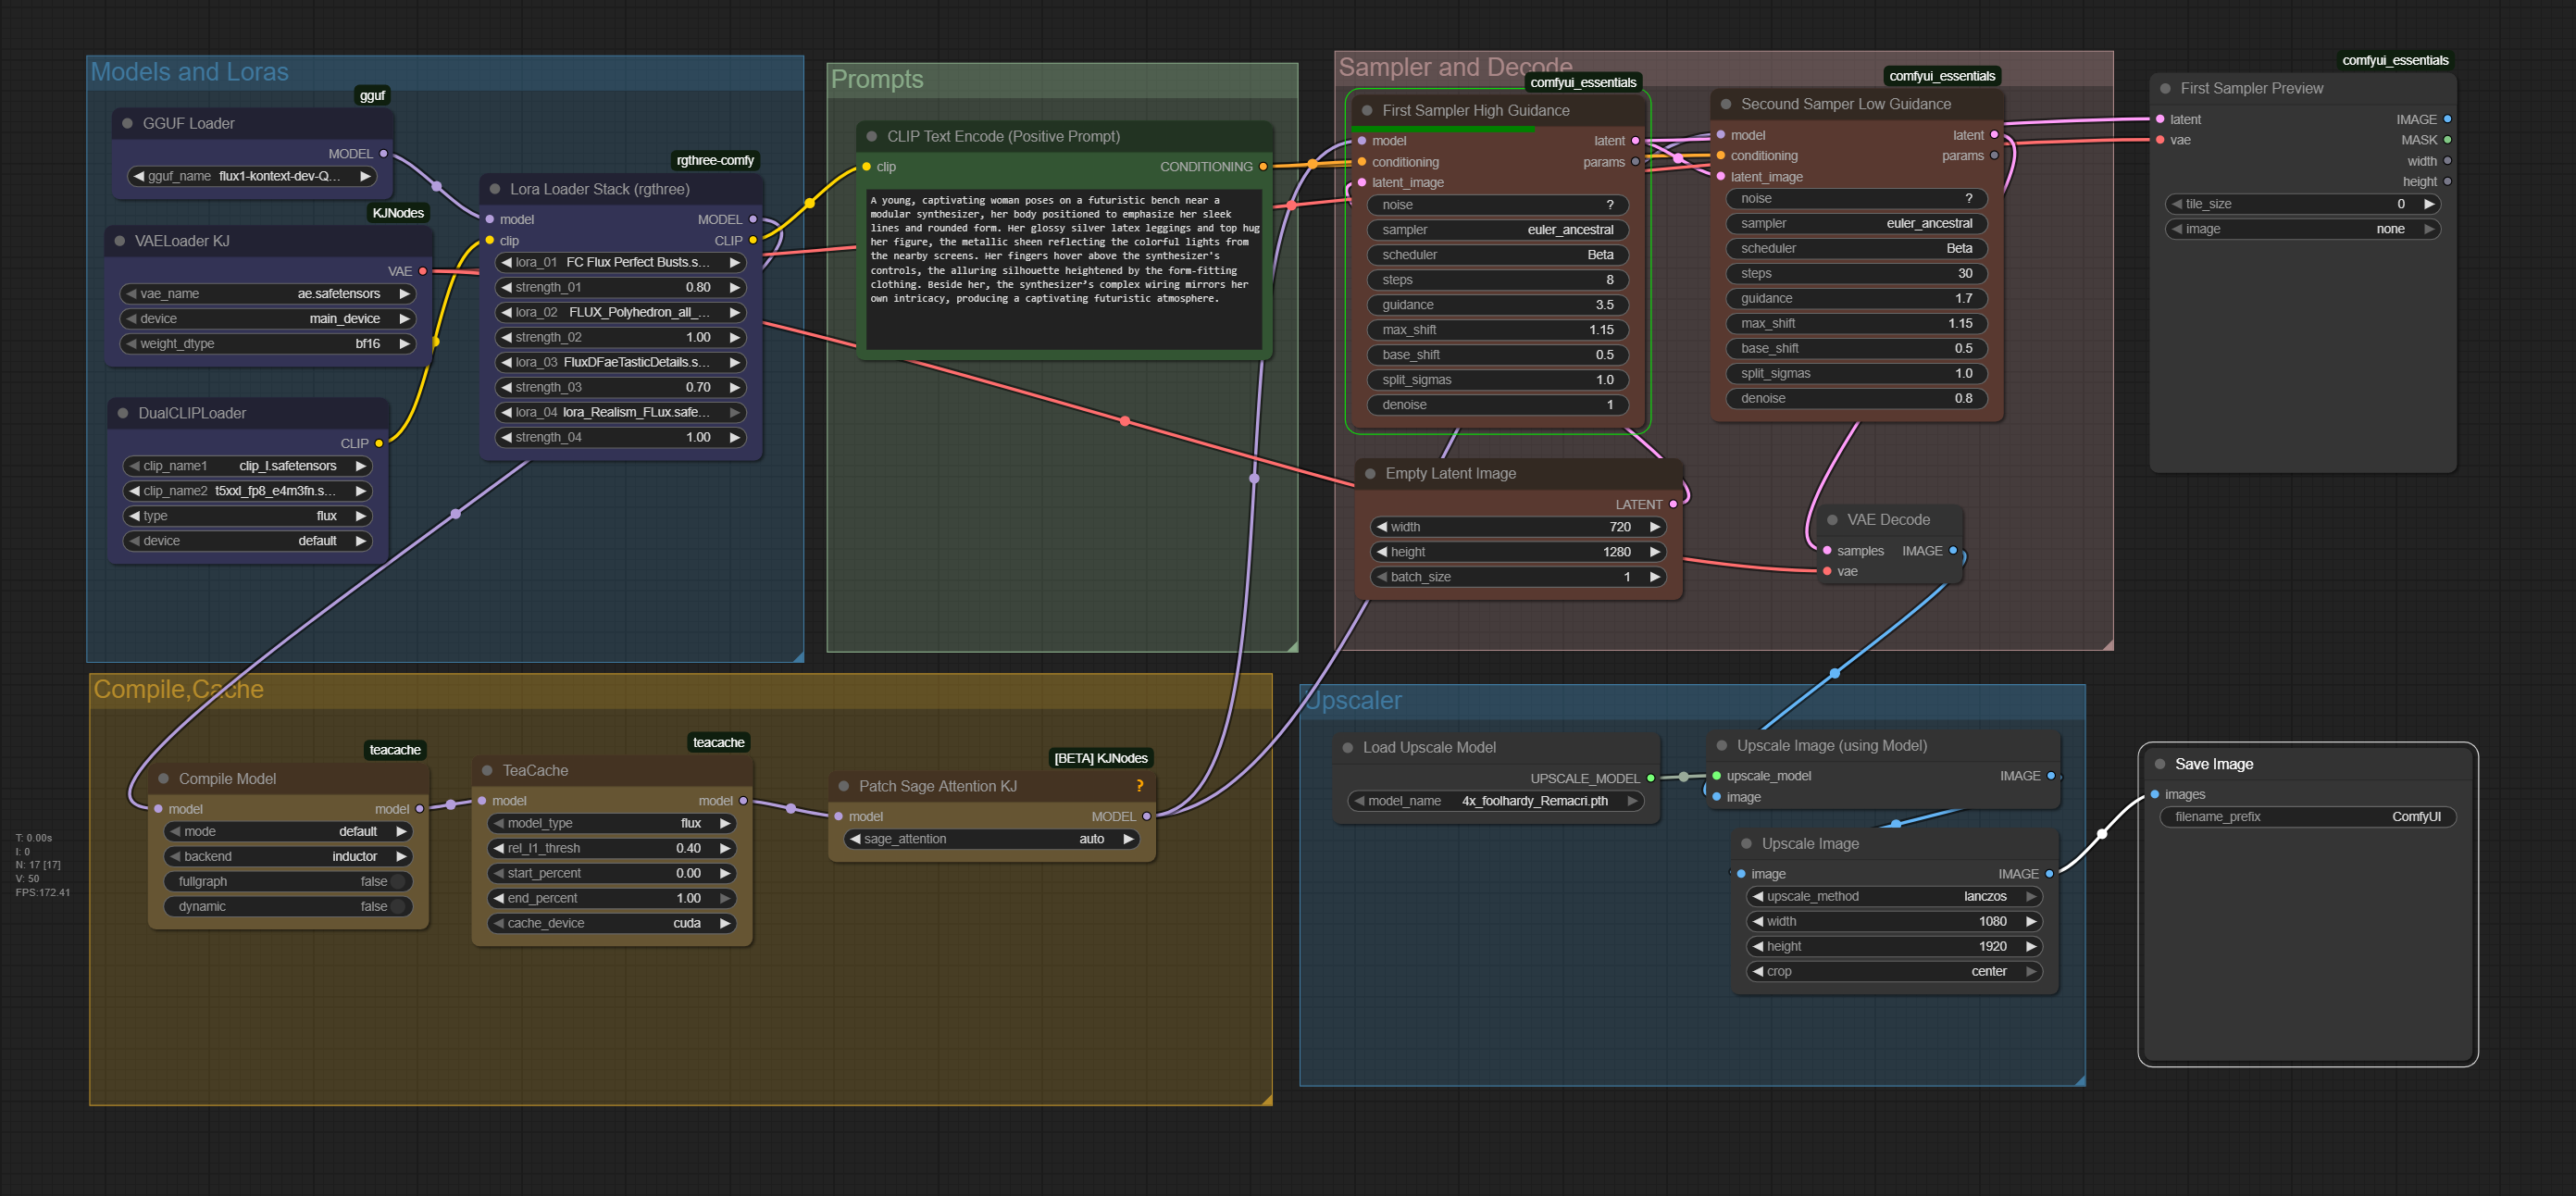The height and width of the screenshot is (1196, 2576).
Task: Click the DualCLIPLoader CLIP output socket
Action: [x=379, y=443]
